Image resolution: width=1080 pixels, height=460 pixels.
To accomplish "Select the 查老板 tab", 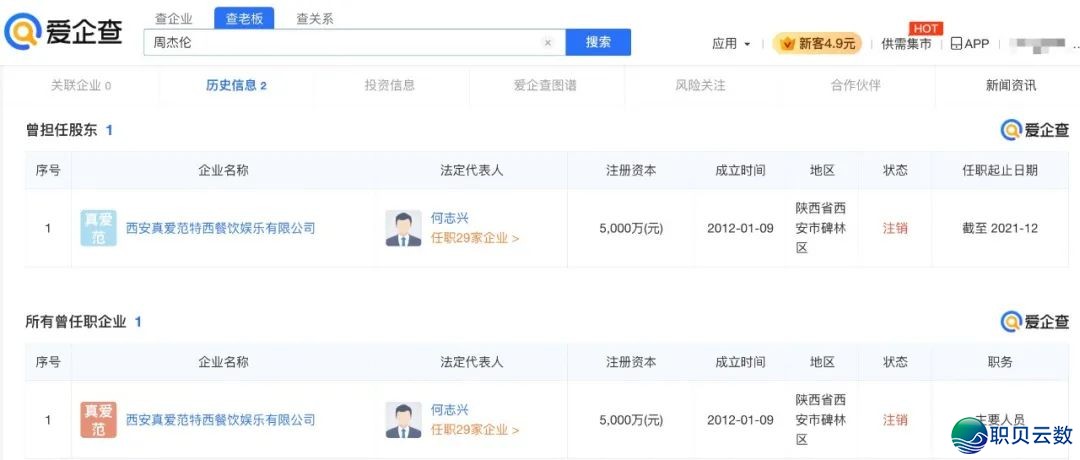I will pyautogui.click(x=244, y=19).
